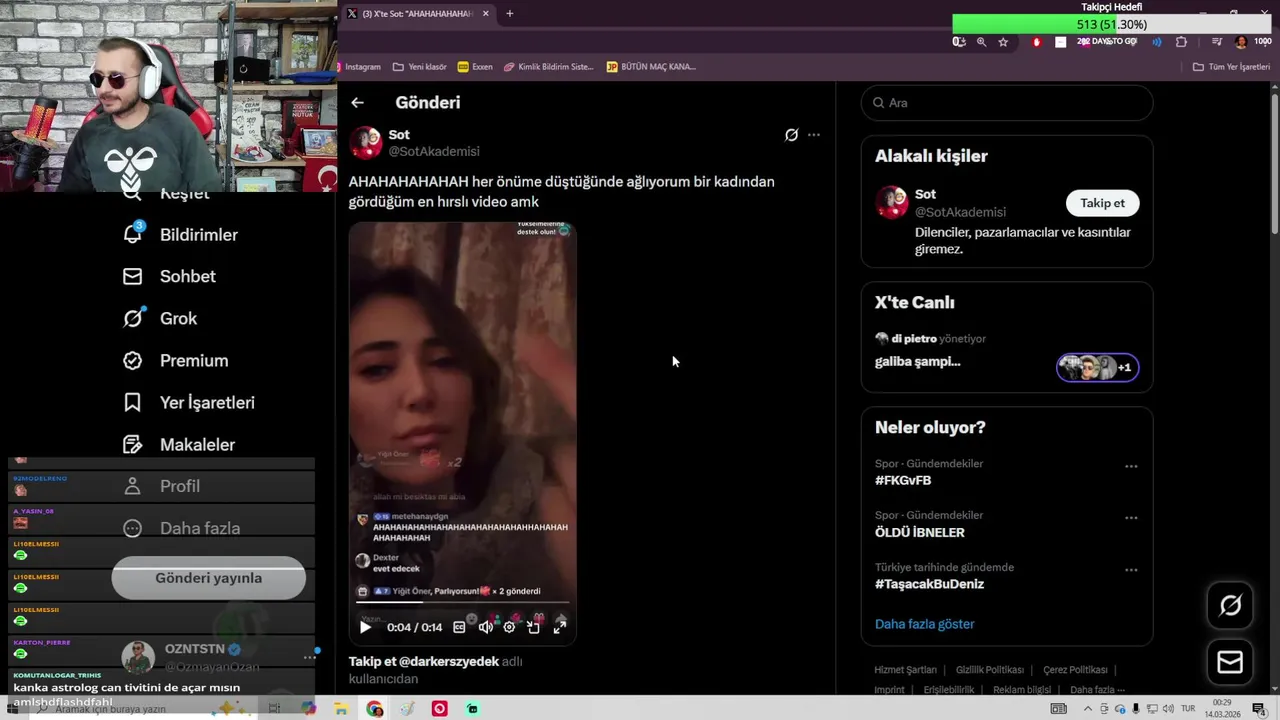The width and height of the screenshot is (1280, 720).
Task: Open Sot's avatar on the post
Action: point(366,143)
